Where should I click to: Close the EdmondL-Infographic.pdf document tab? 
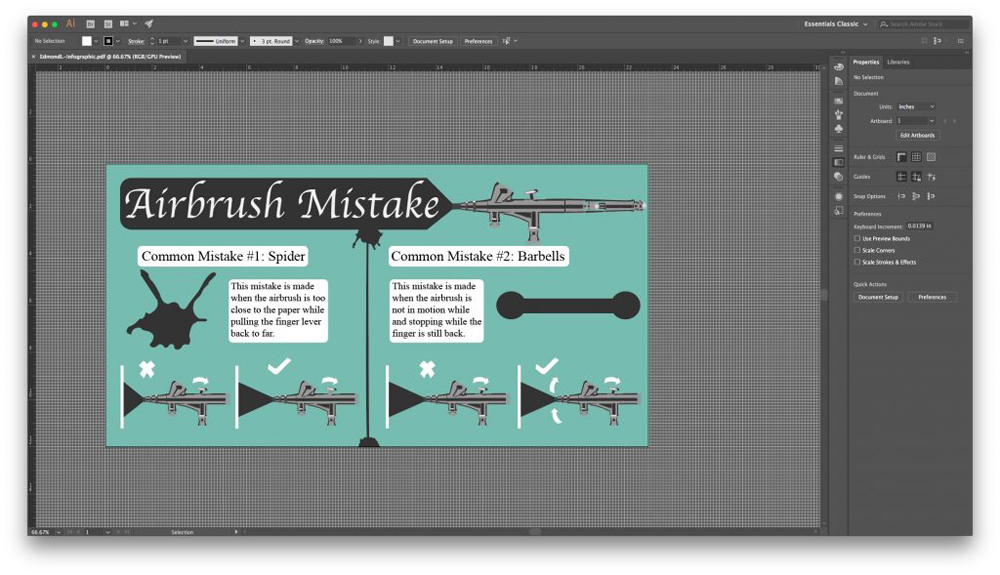[x=33, y=57]
